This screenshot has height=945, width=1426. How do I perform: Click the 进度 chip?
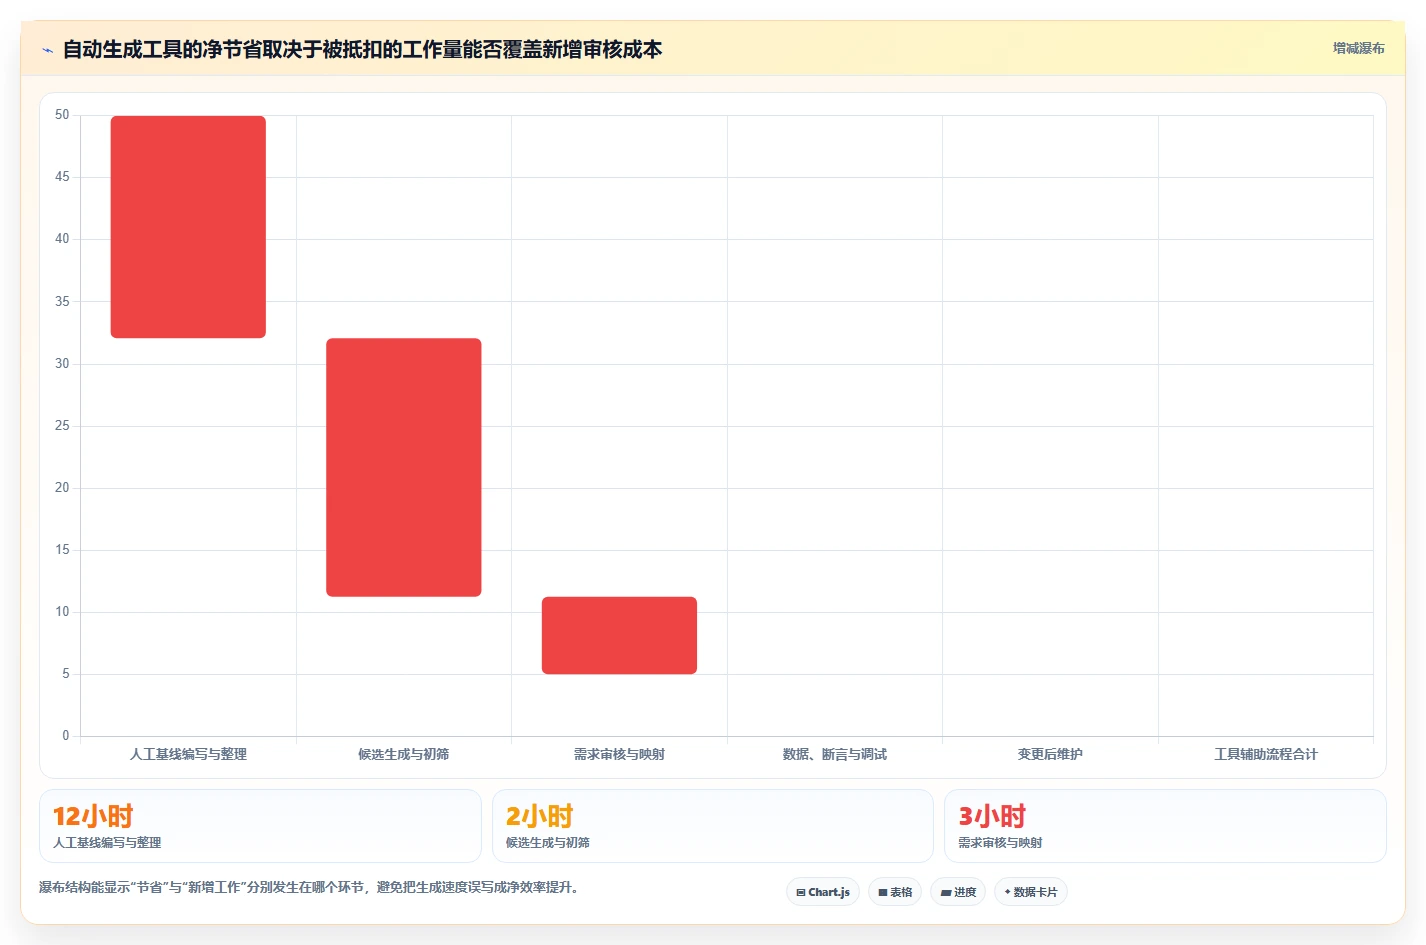[958, 892]
